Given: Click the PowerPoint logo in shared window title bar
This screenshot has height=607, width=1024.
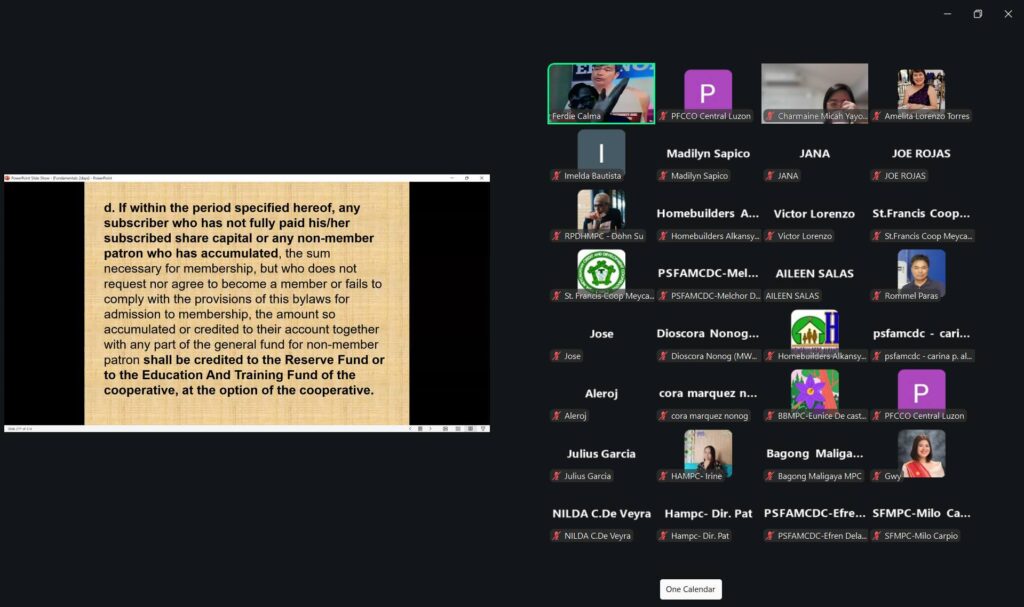Looking at the screenshot, I should [9, 178].
